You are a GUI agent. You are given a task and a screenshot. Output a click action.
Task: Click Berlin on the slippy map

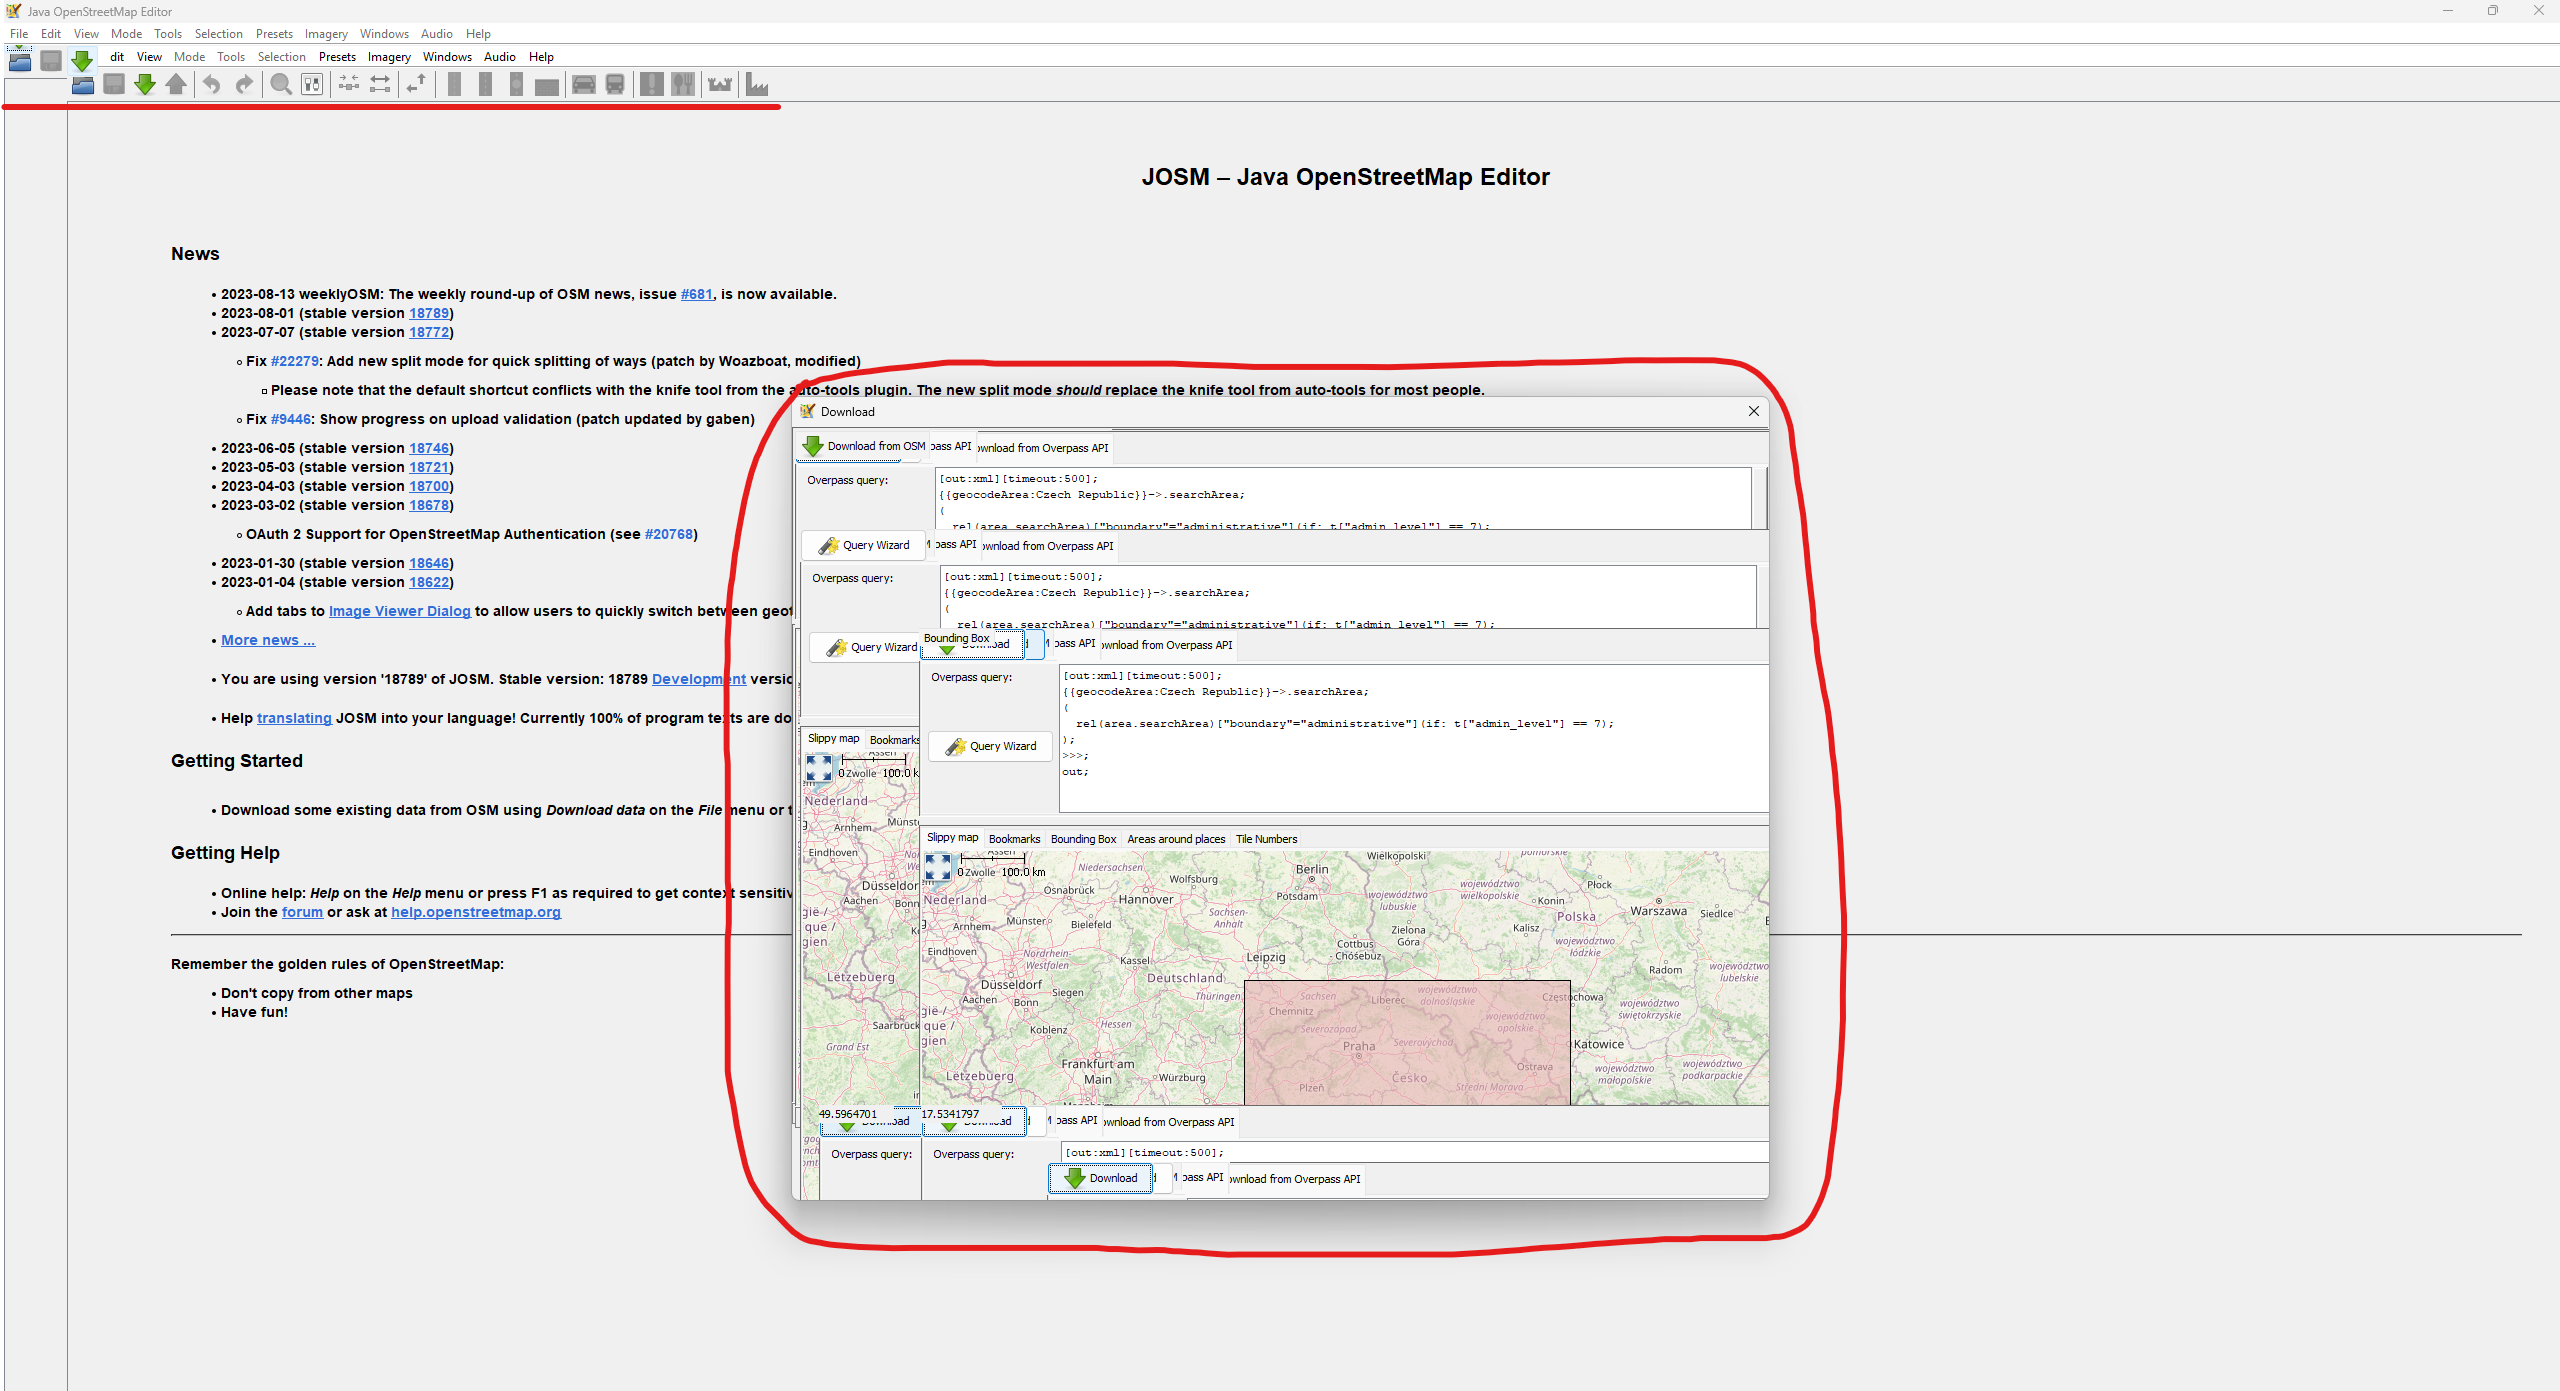coord(1312,869)
